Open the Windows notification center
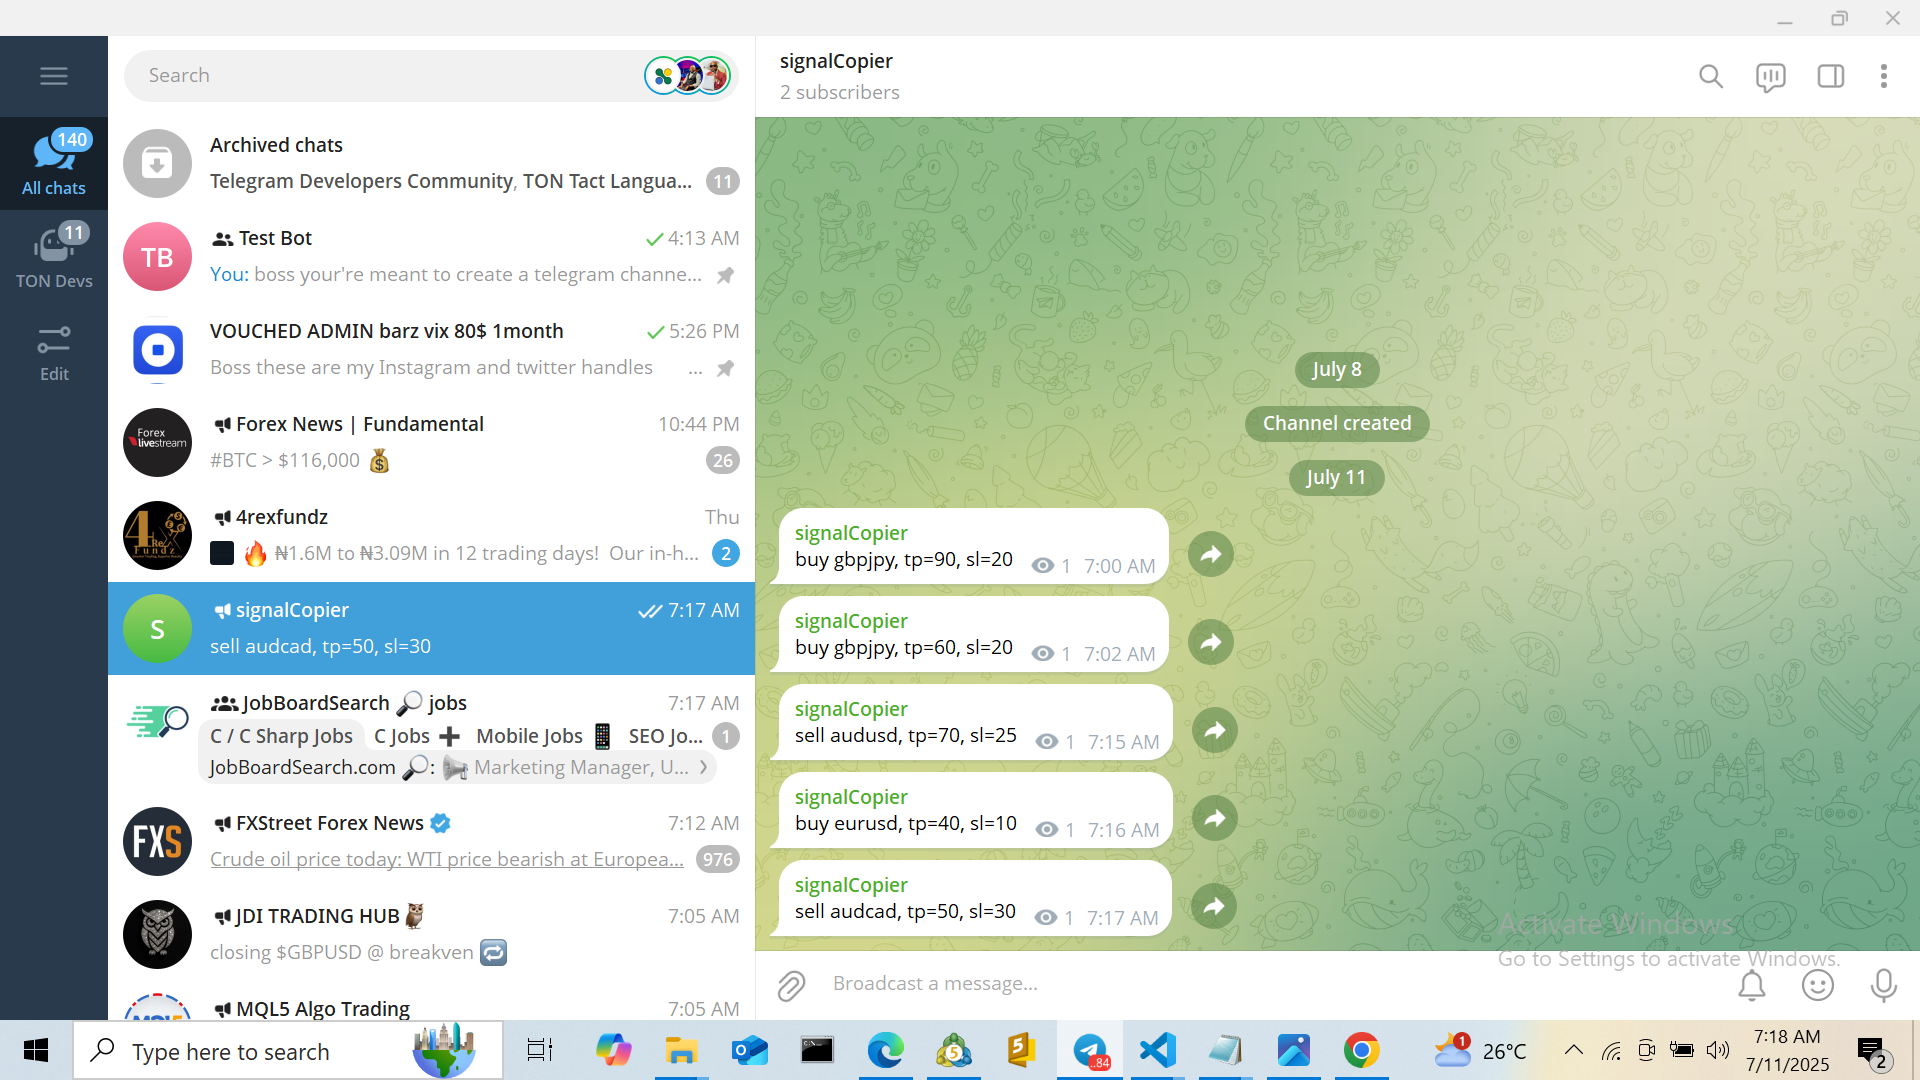1920x1080 pixels. pos(1873,1052)
